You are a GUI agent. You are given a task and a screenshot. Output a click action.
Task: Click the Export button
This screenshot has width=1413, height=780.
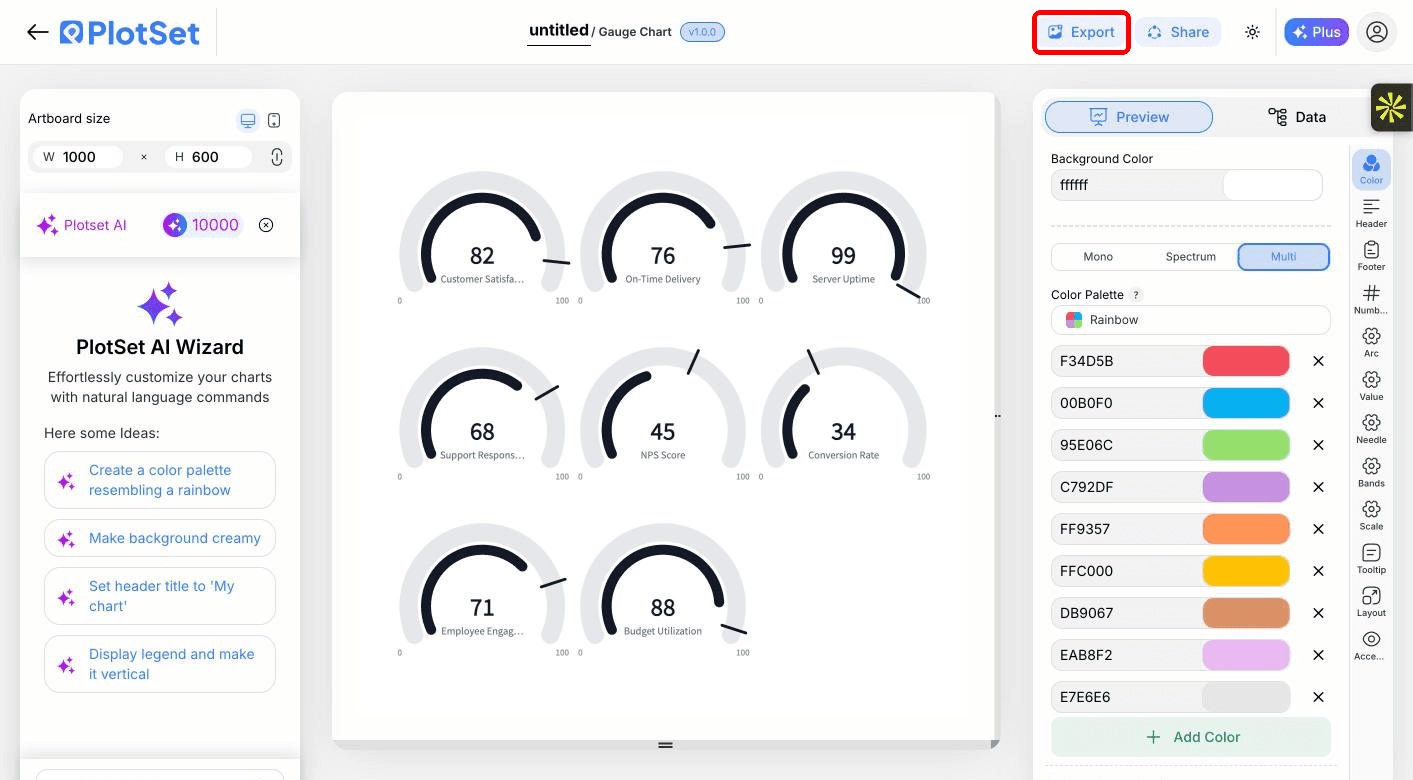click(x=1081, y=32)
